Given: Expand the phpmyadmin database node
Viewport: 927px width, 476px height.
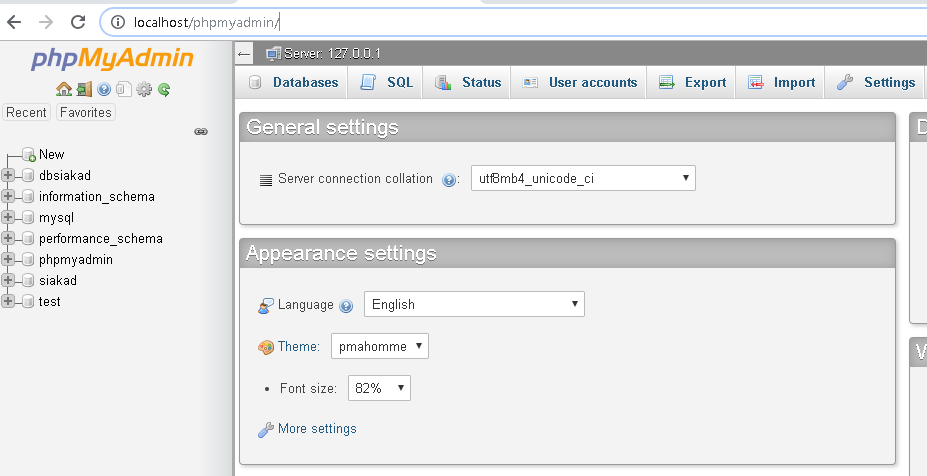Looking at the screenshot, I should [8, 259].
